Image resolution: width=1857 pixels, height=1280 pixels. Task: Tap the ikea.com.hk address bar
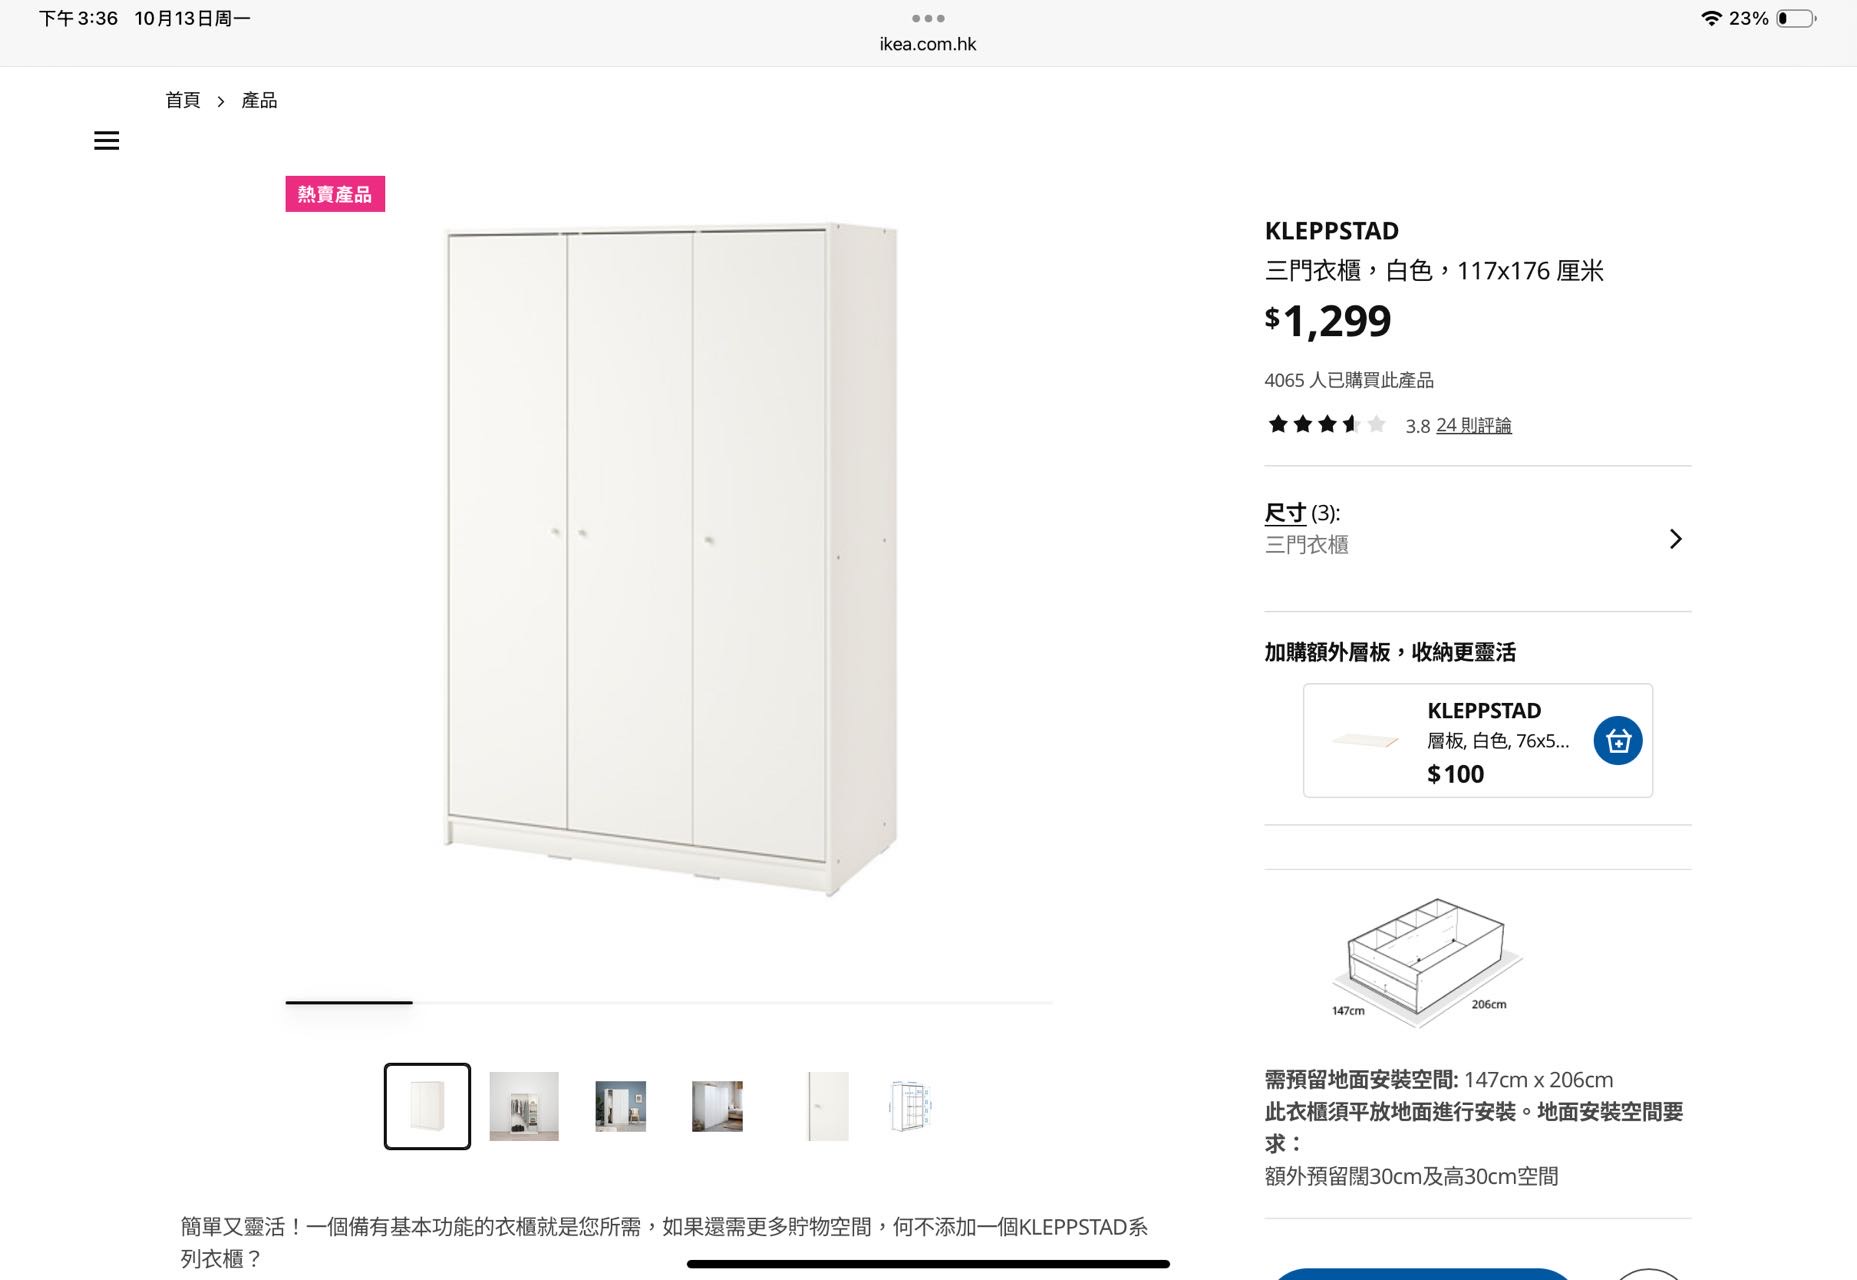pyautogui.click(x=928, y=44)
